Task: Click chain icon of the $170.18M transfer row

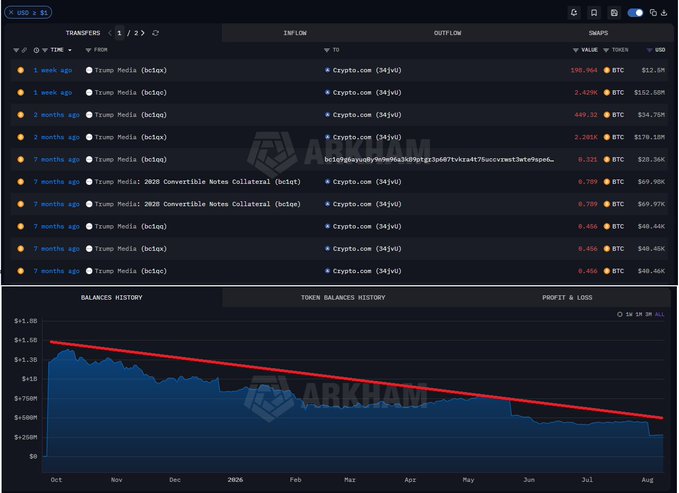Action: click(20, 137)
